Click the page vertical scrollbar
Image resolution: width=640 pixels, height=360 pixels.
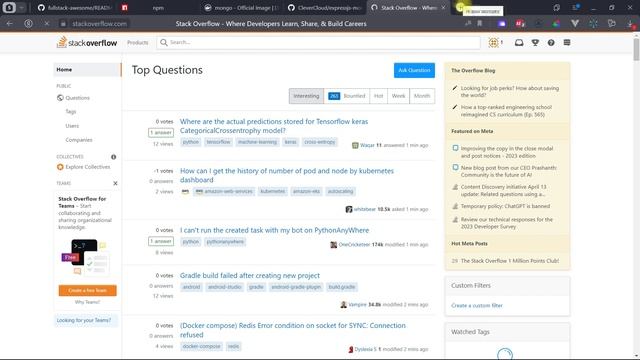[x=636, y=50]
